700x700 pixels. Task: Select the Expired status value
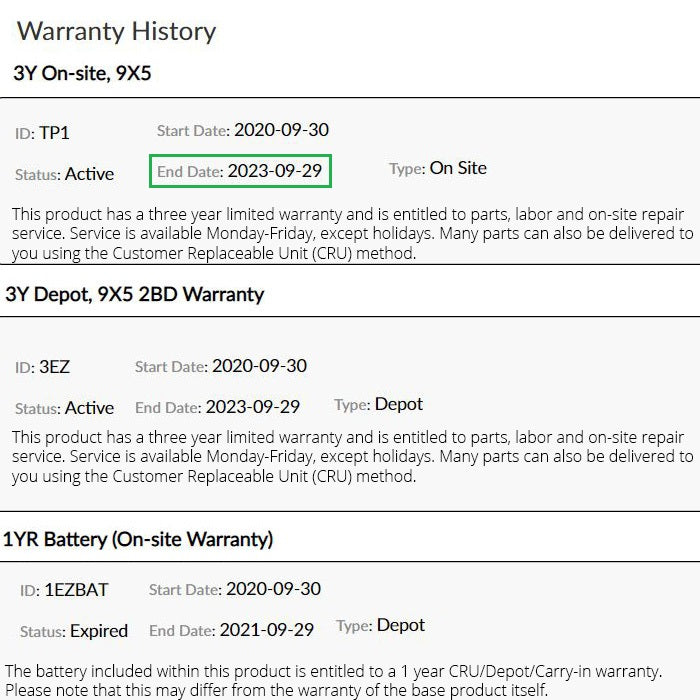(98, 631)
